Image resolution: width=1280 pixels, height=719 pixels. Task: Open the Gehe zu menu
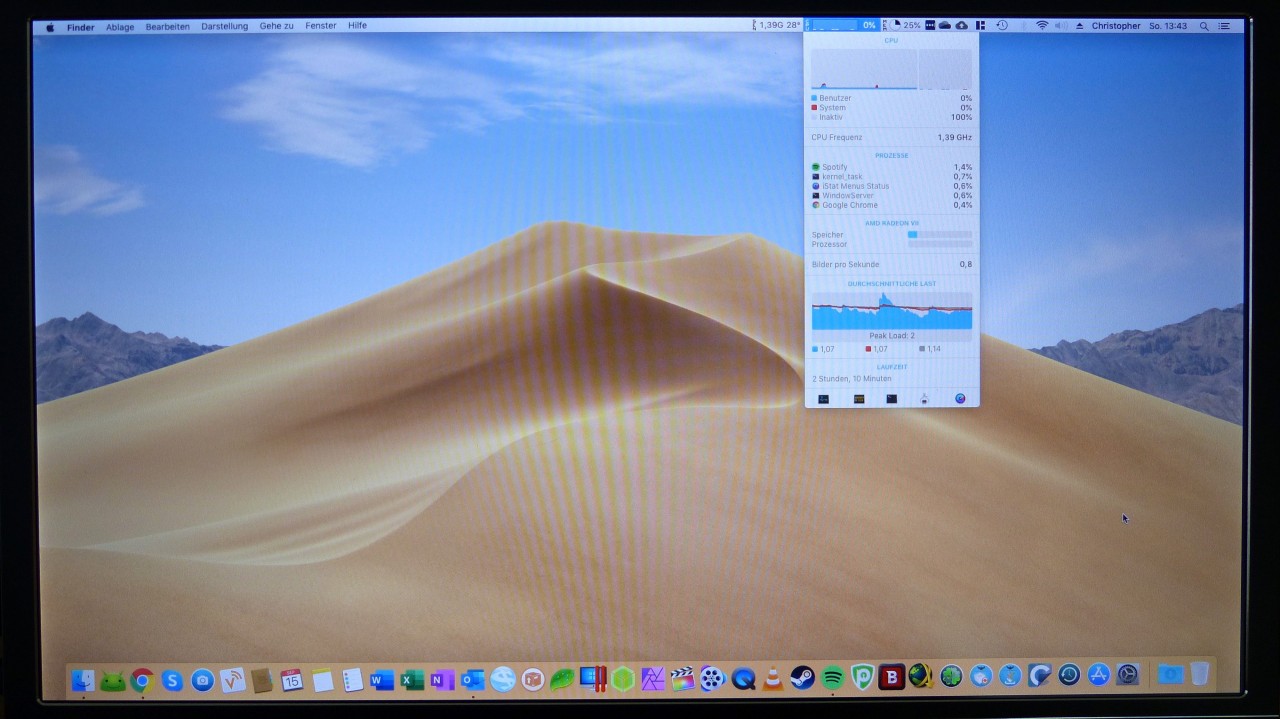[x=277, y=26]
